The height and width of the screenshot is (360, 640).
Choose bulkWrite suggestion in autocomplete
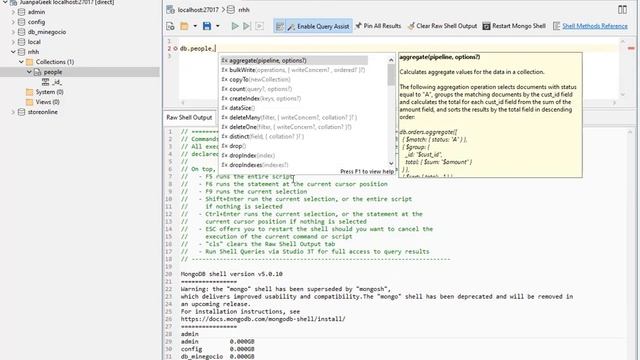pyautogui.click(x=294, y=70)
